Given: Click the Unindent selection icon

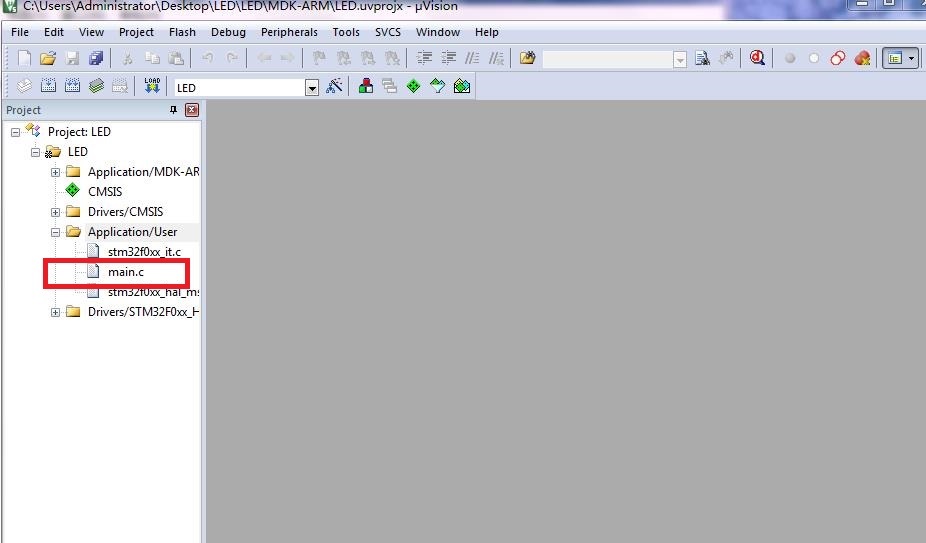Looking at the screenshot, I should point(448,58).
